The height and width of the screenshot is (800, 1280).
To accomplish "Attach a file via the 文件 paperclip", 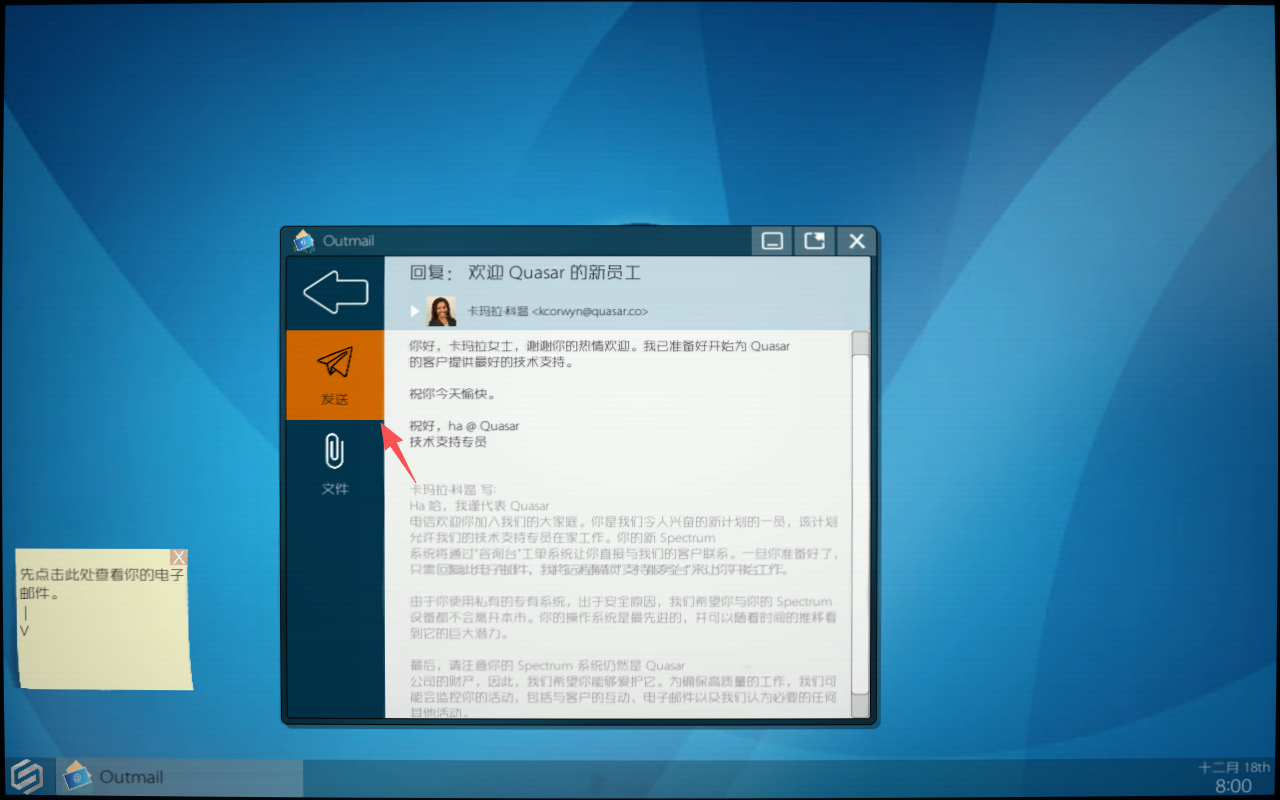I will click(x=335, y=465).
